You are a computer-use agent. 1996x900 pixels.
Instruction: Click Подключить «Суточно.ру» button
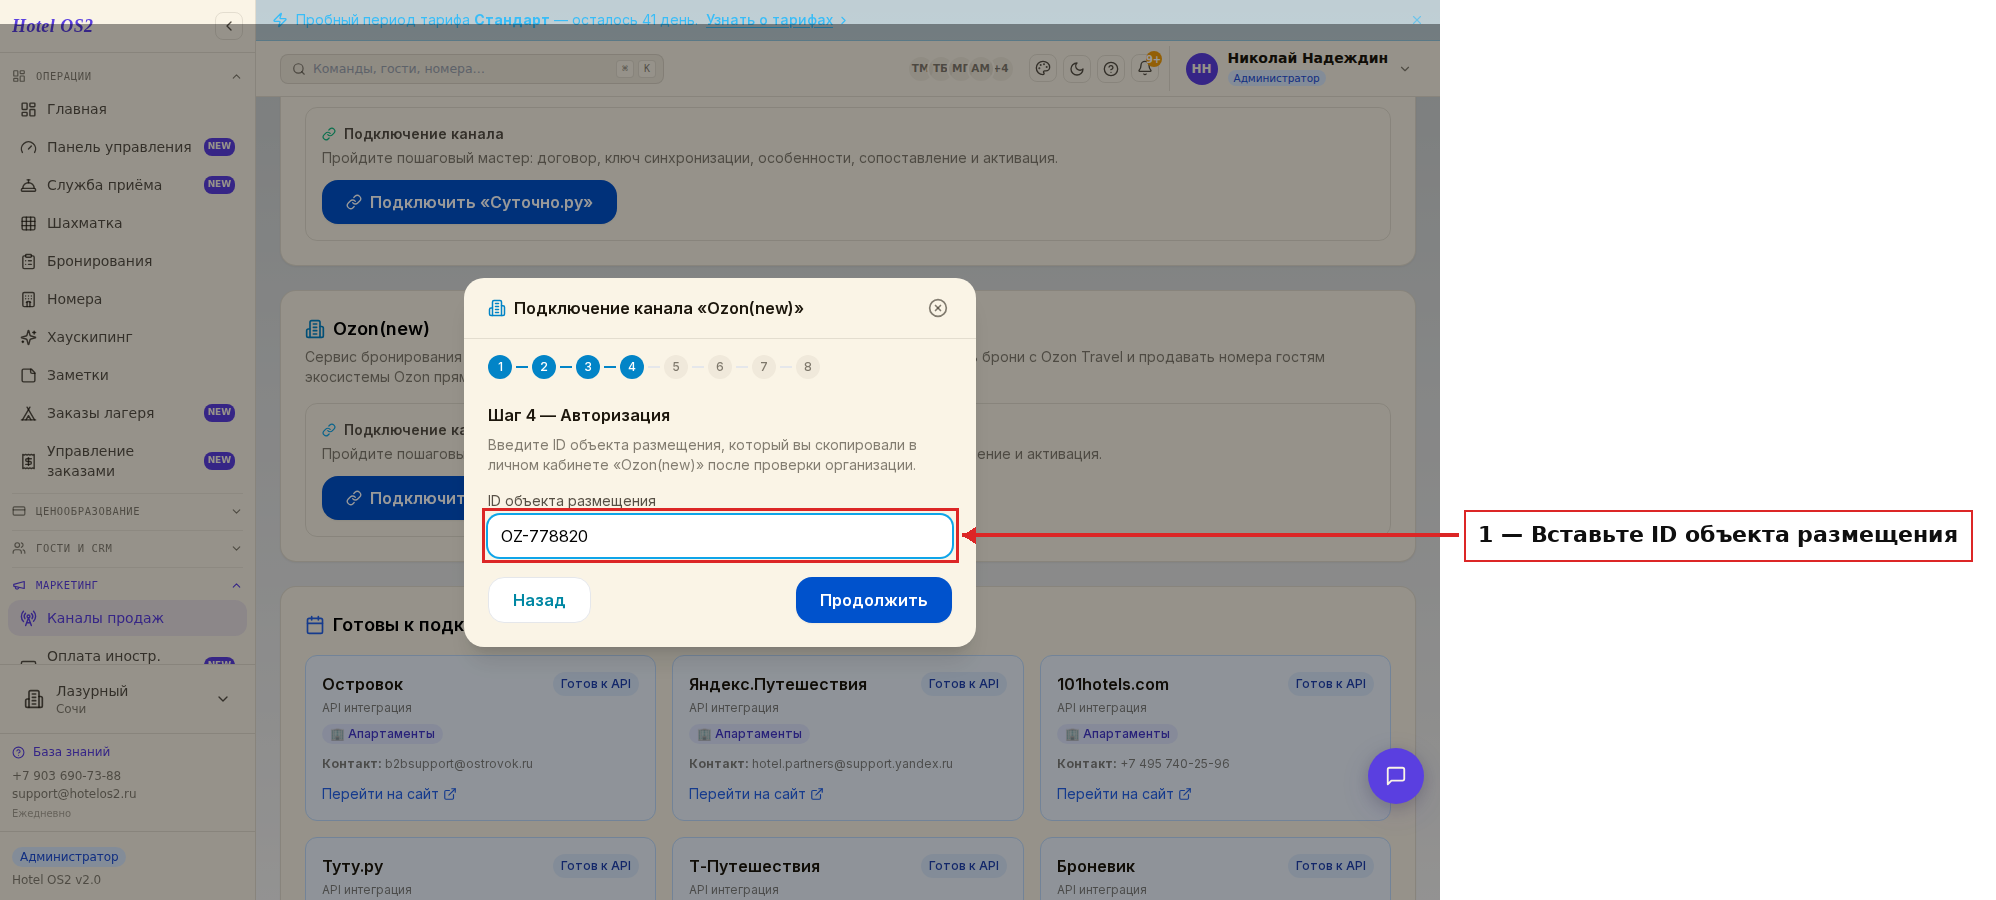point(469,202)
